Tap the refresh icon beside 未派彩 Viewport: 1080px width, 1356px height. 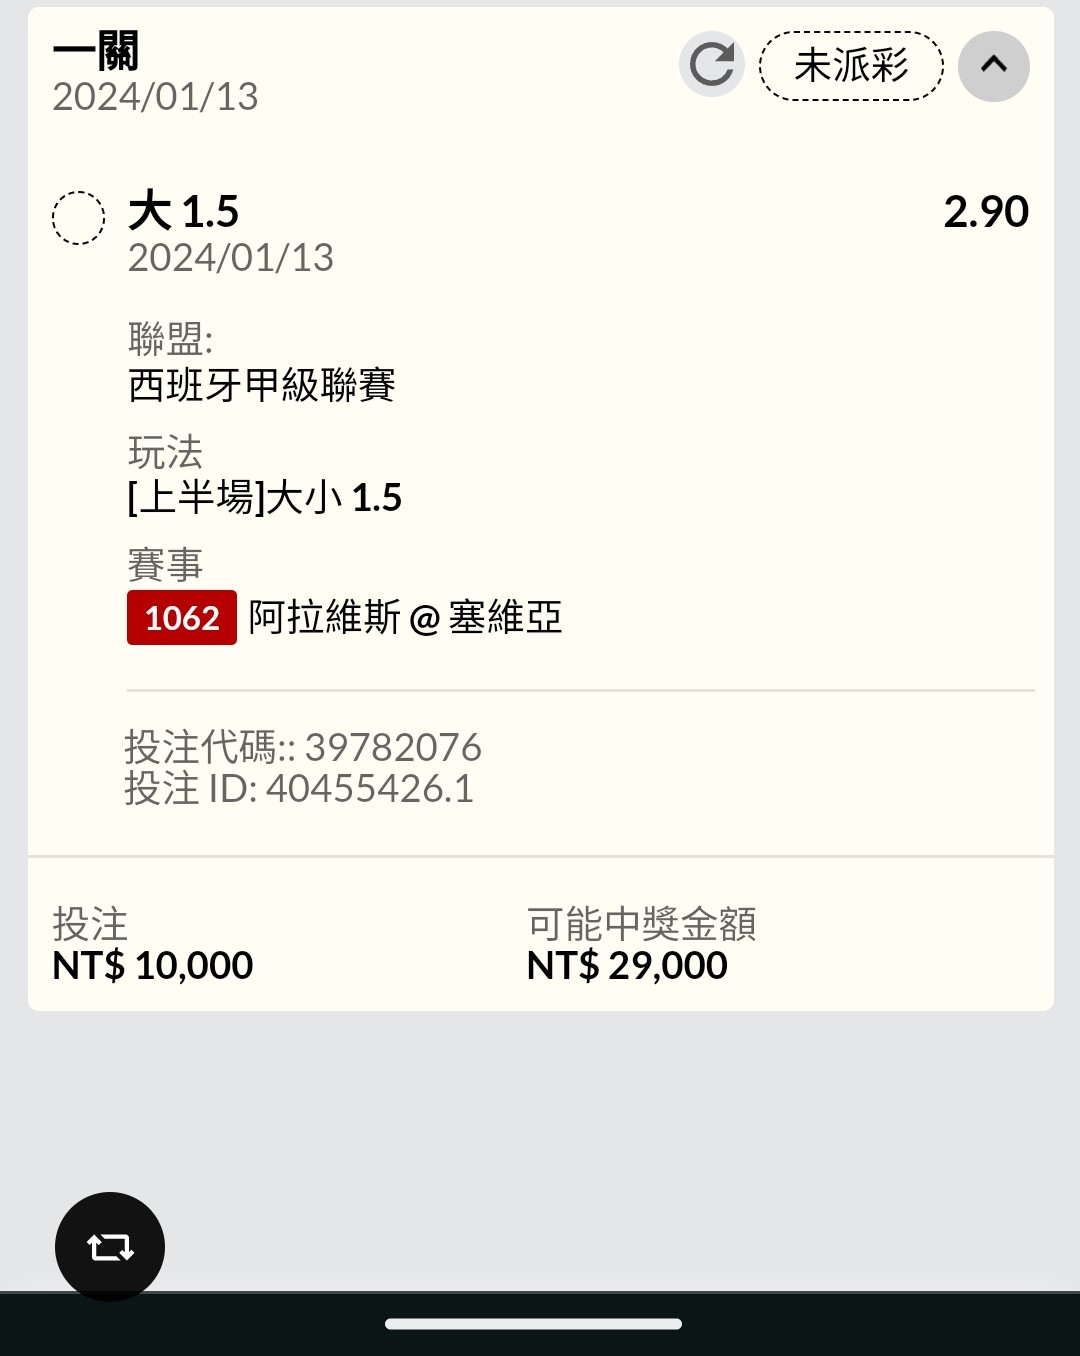pos(711,65)
